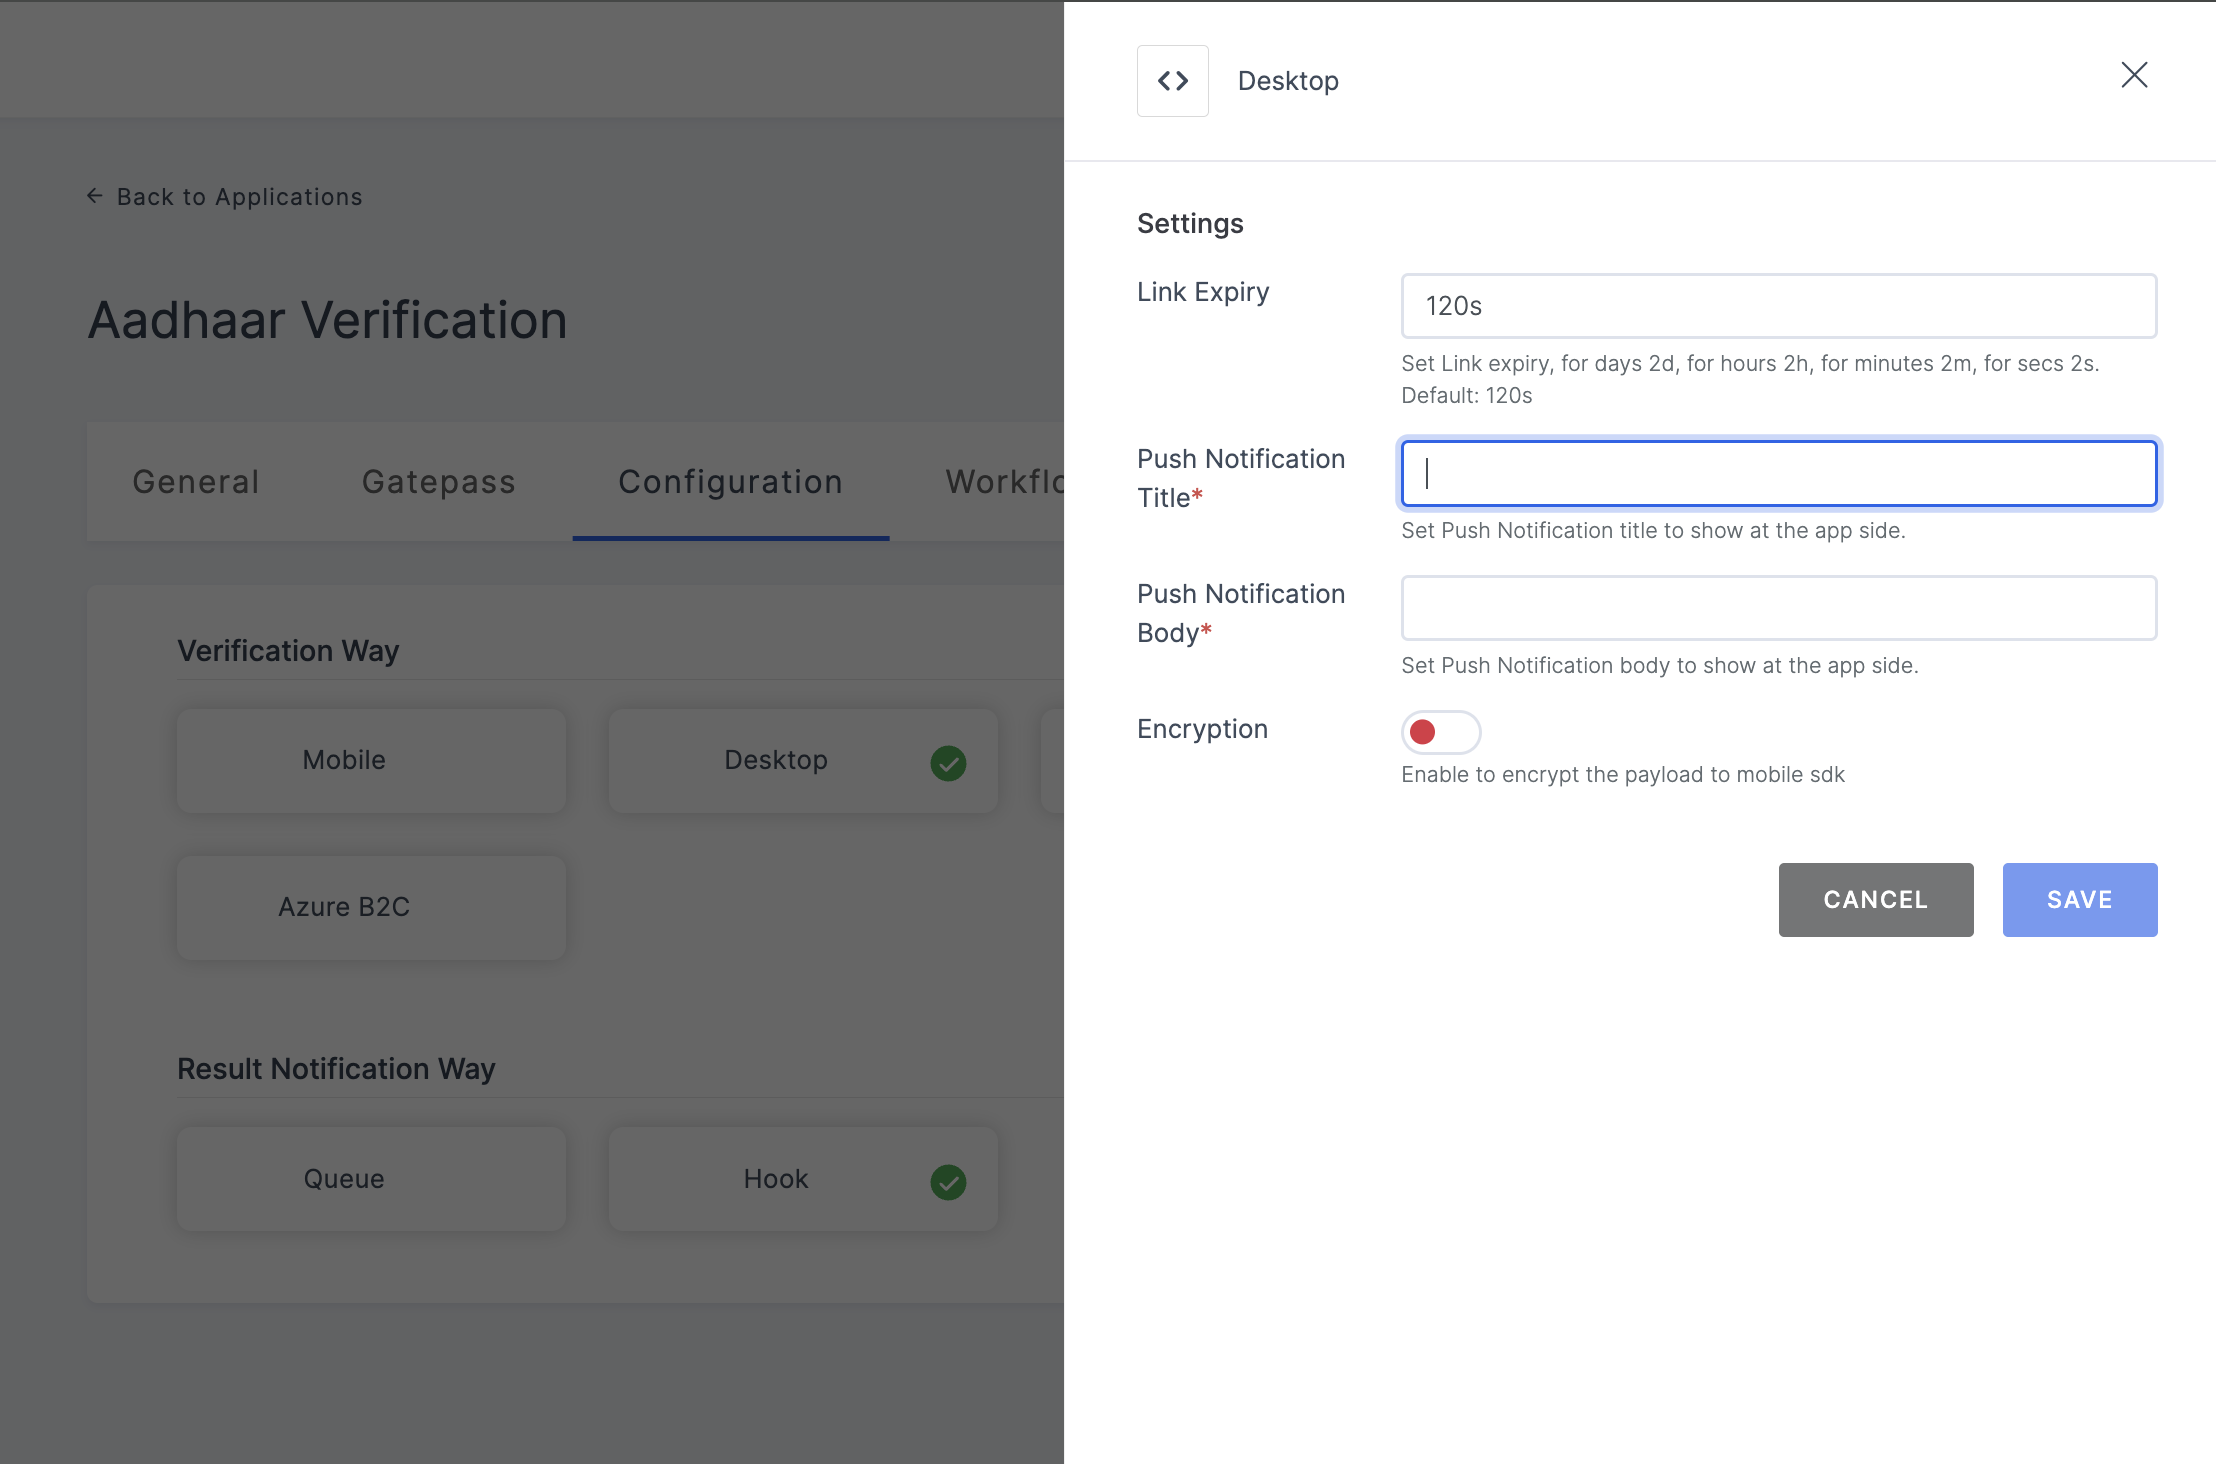
Task: Click the Push Notification Body field
Action: [1778, 608]
